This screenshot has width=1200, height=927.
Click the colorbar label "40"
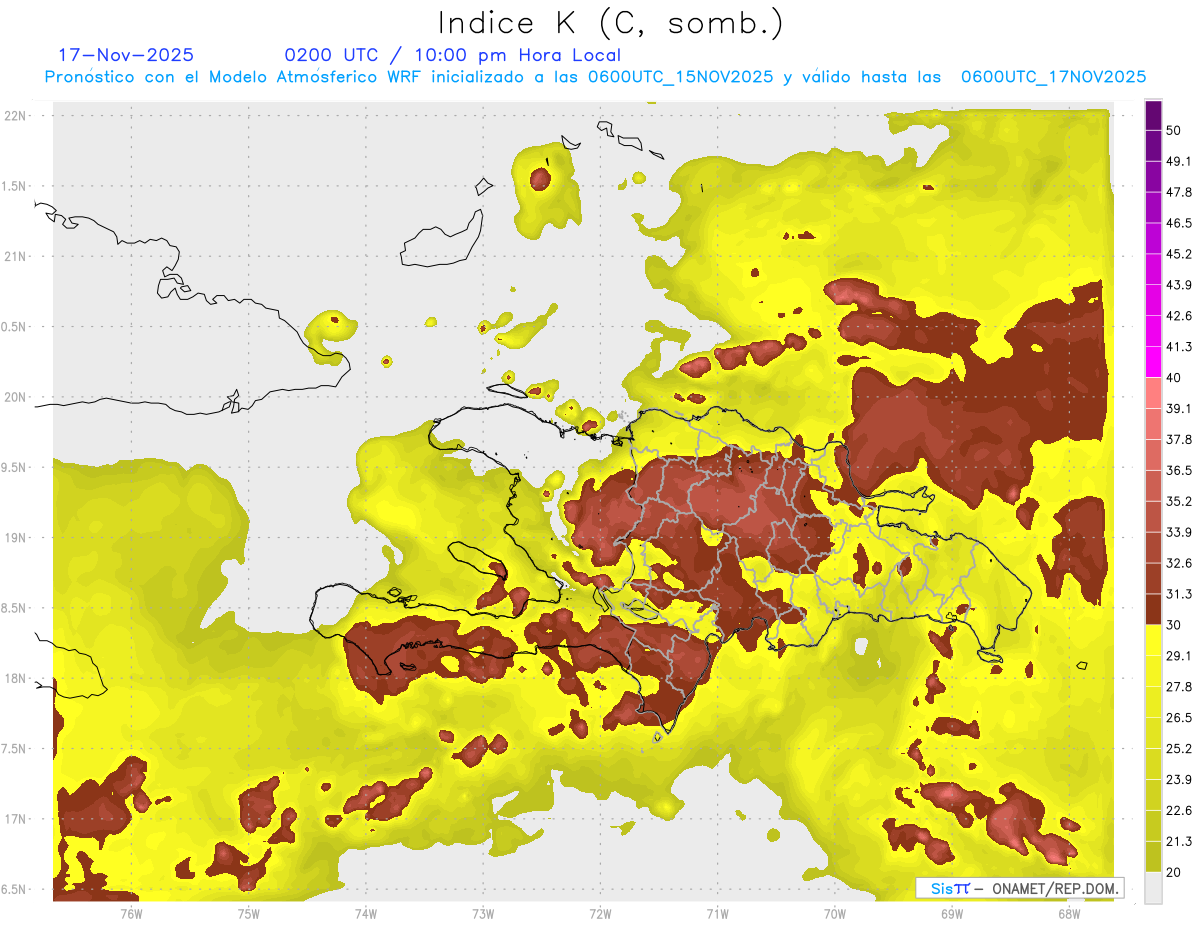pos(1174,378)
